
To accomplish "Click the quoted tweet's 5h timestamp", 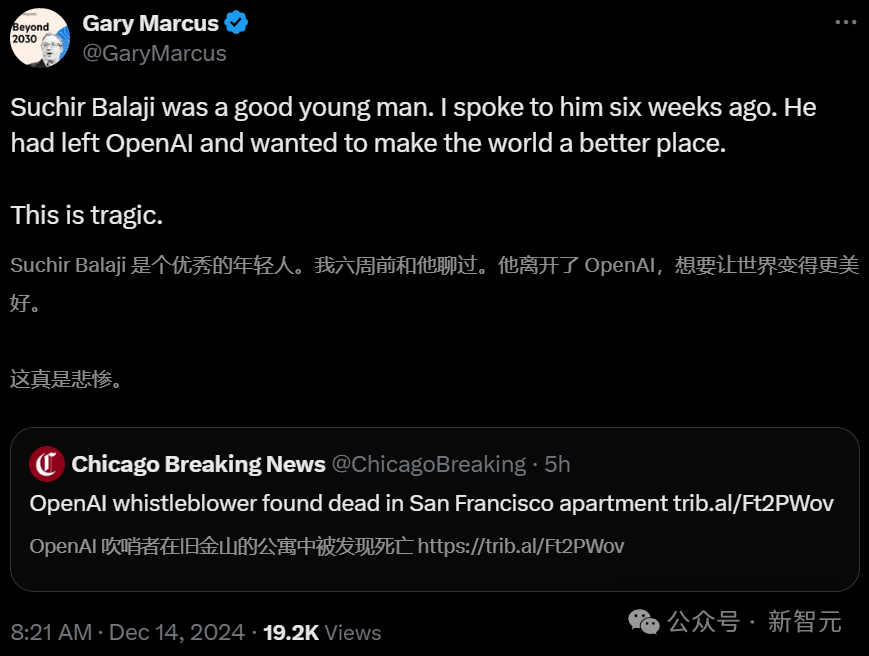I will [557, 464].
